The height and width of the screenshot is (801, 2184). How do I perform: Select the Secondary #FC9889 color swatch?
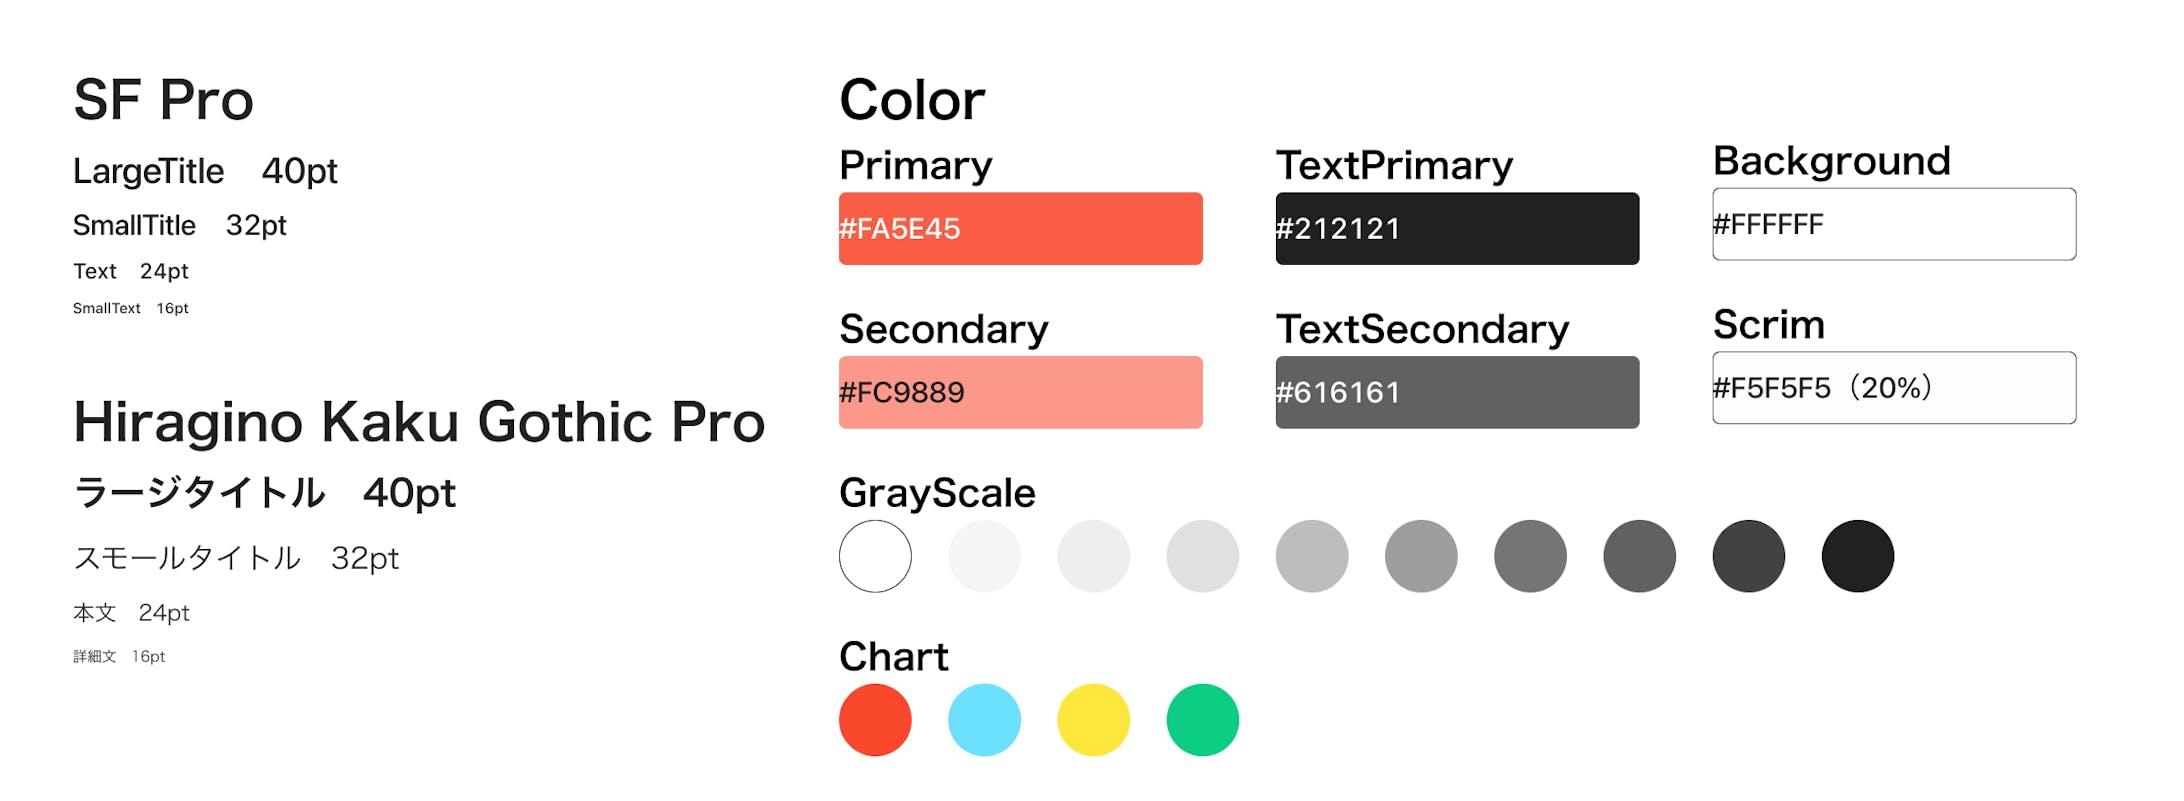[x=1020, y=392]
